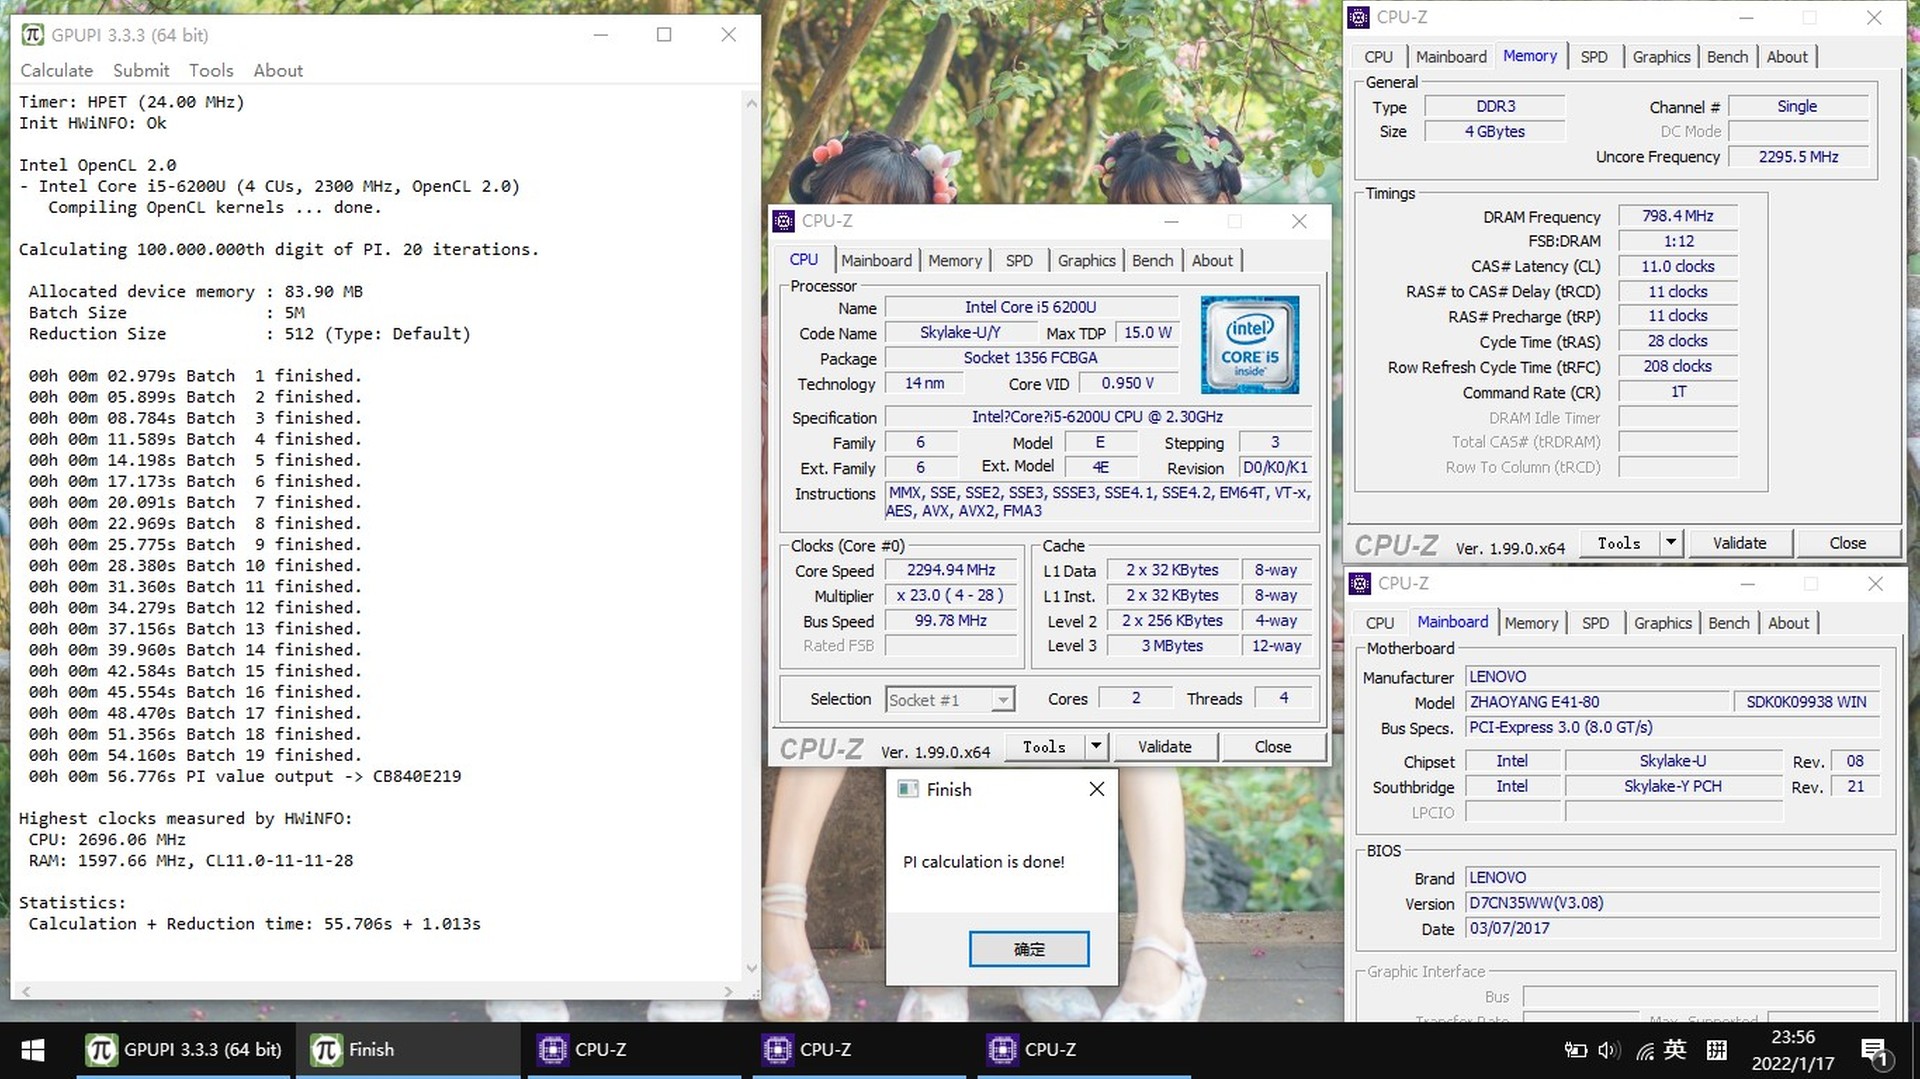
Task: Click CPU-Z icon in center window title bar
Action: point(784,221)
